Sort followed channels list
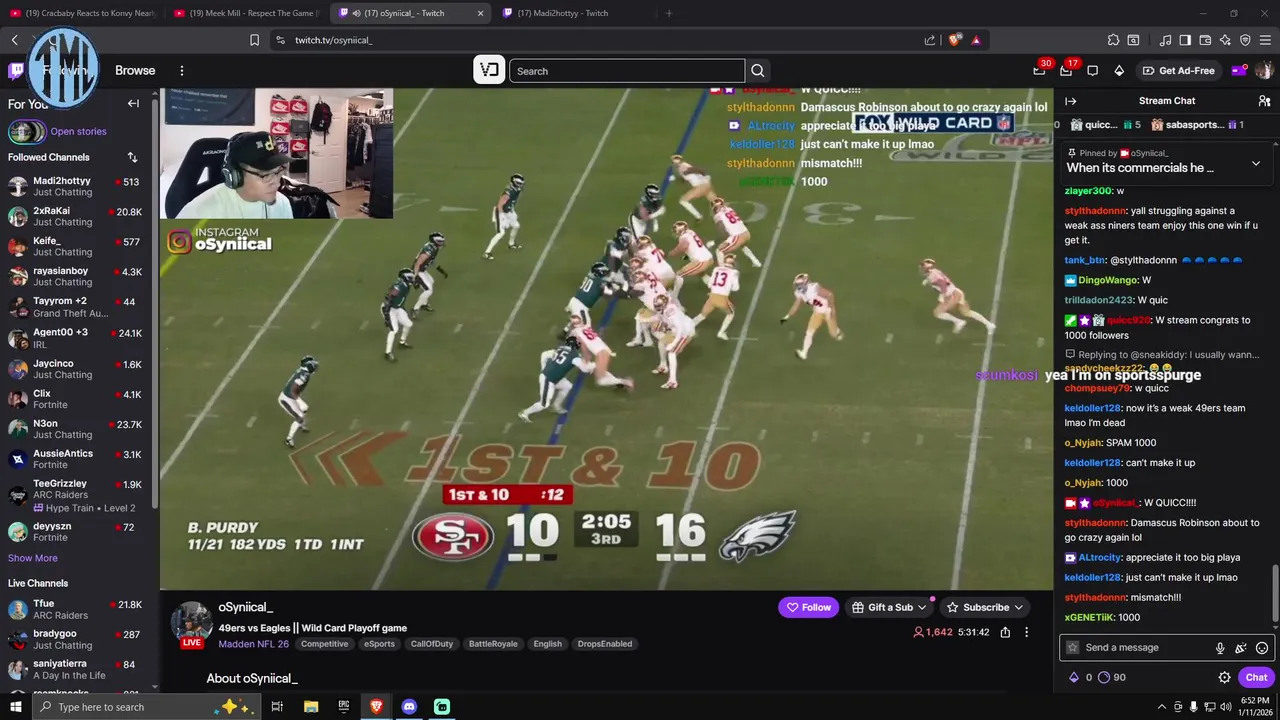 click(x=132, y=157)
